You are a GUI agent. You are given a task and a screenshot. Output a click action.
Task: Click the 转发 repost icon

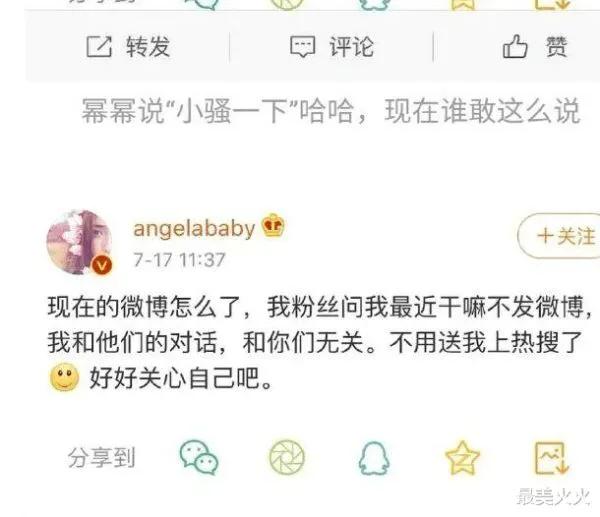click(x=99, y=47)
